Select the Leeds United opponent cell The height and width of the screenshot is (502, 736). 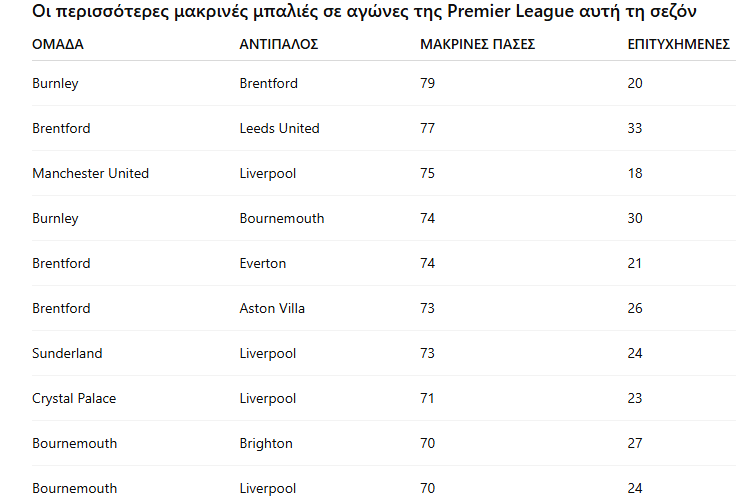tap(279, 128)
